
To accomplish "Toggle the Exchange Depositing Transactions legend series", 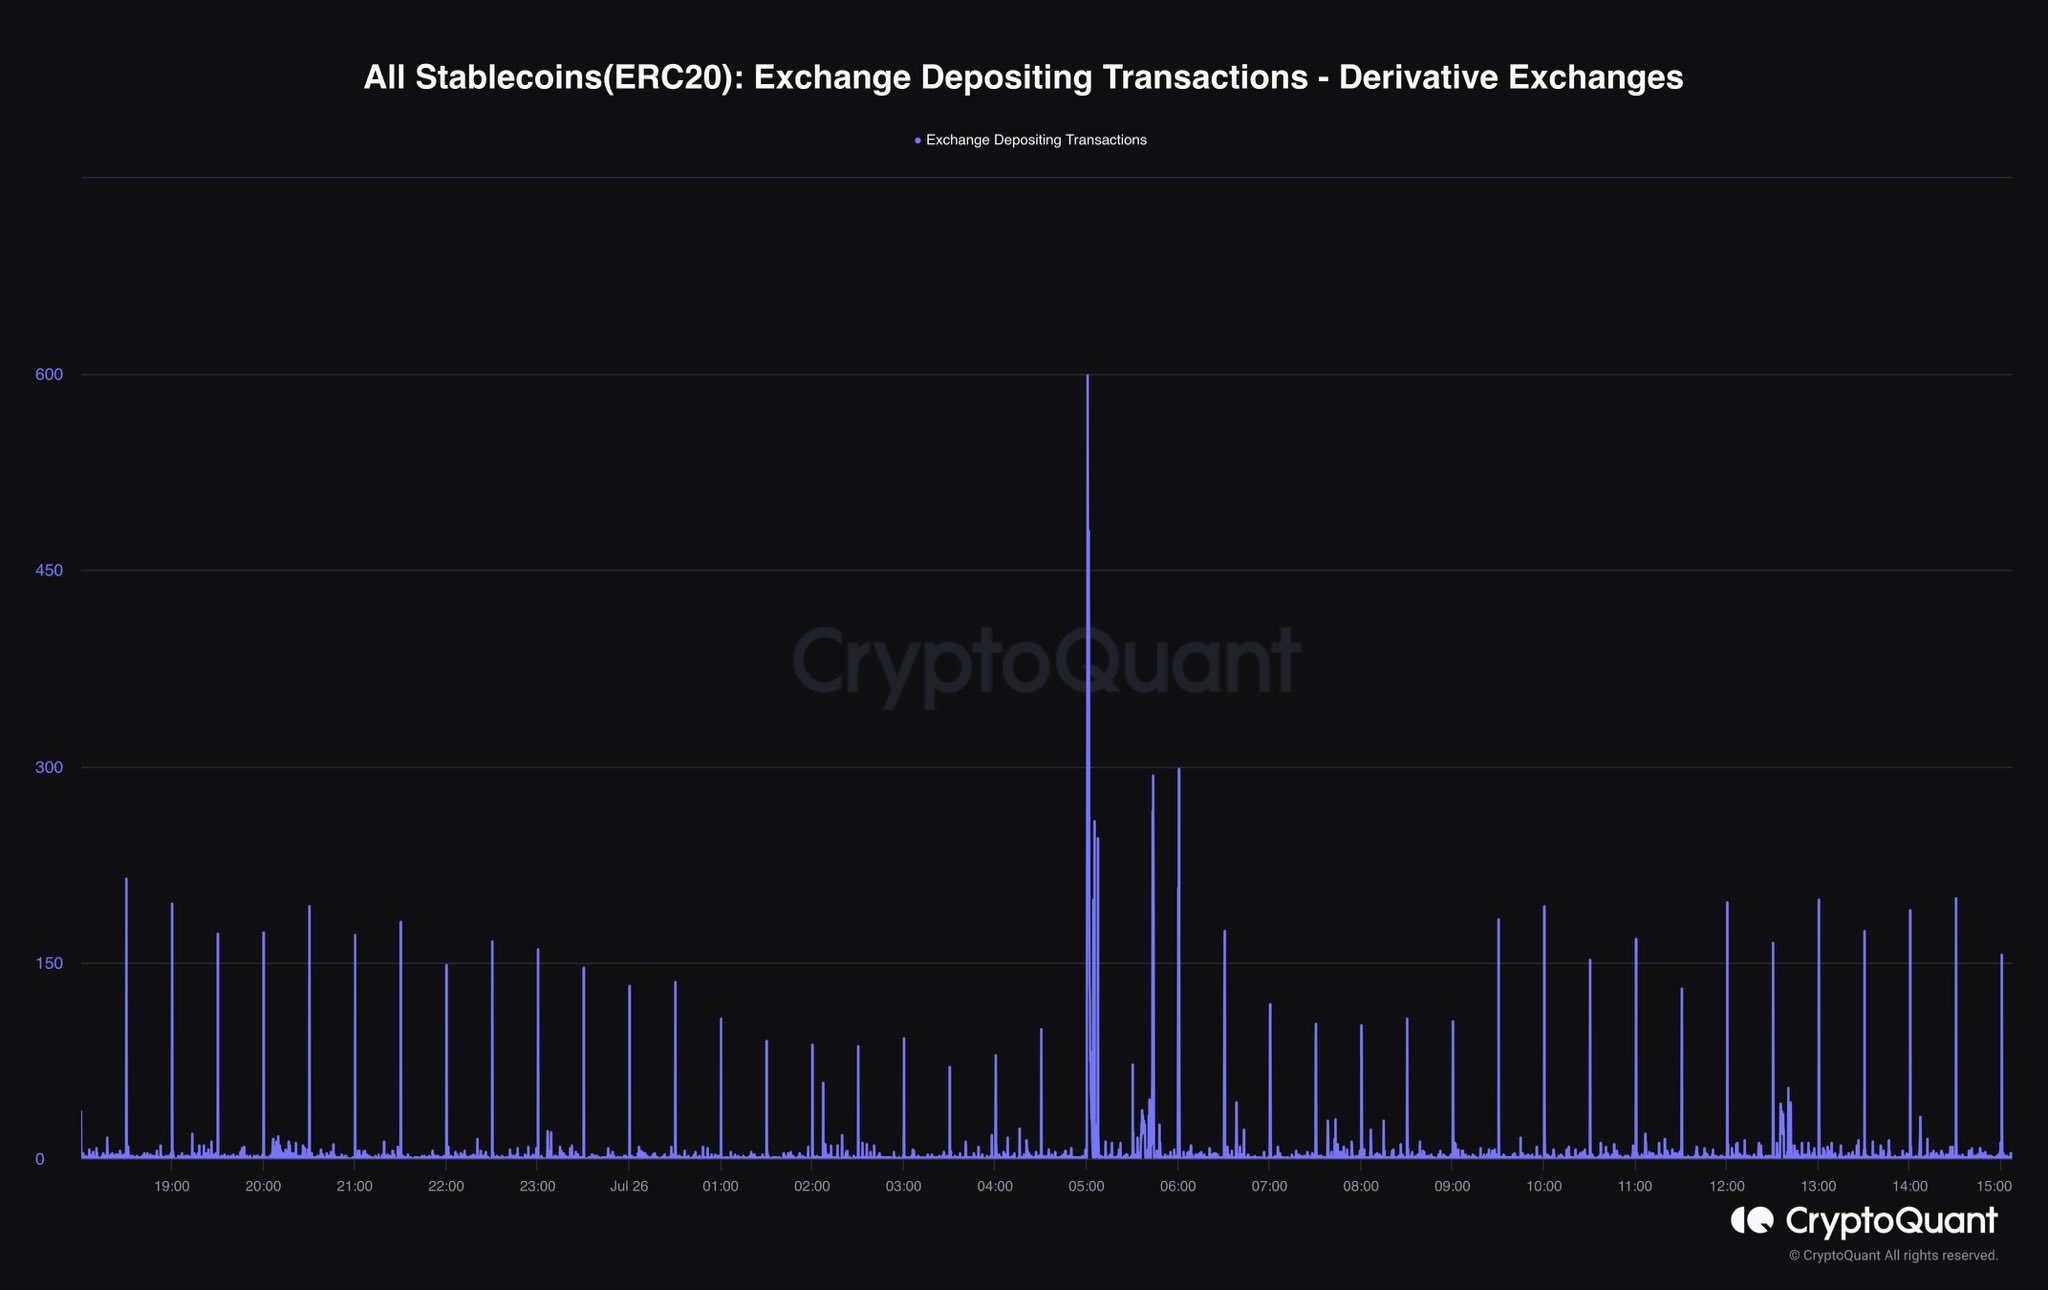I will pyautogui.click(x=1036, y=140).
